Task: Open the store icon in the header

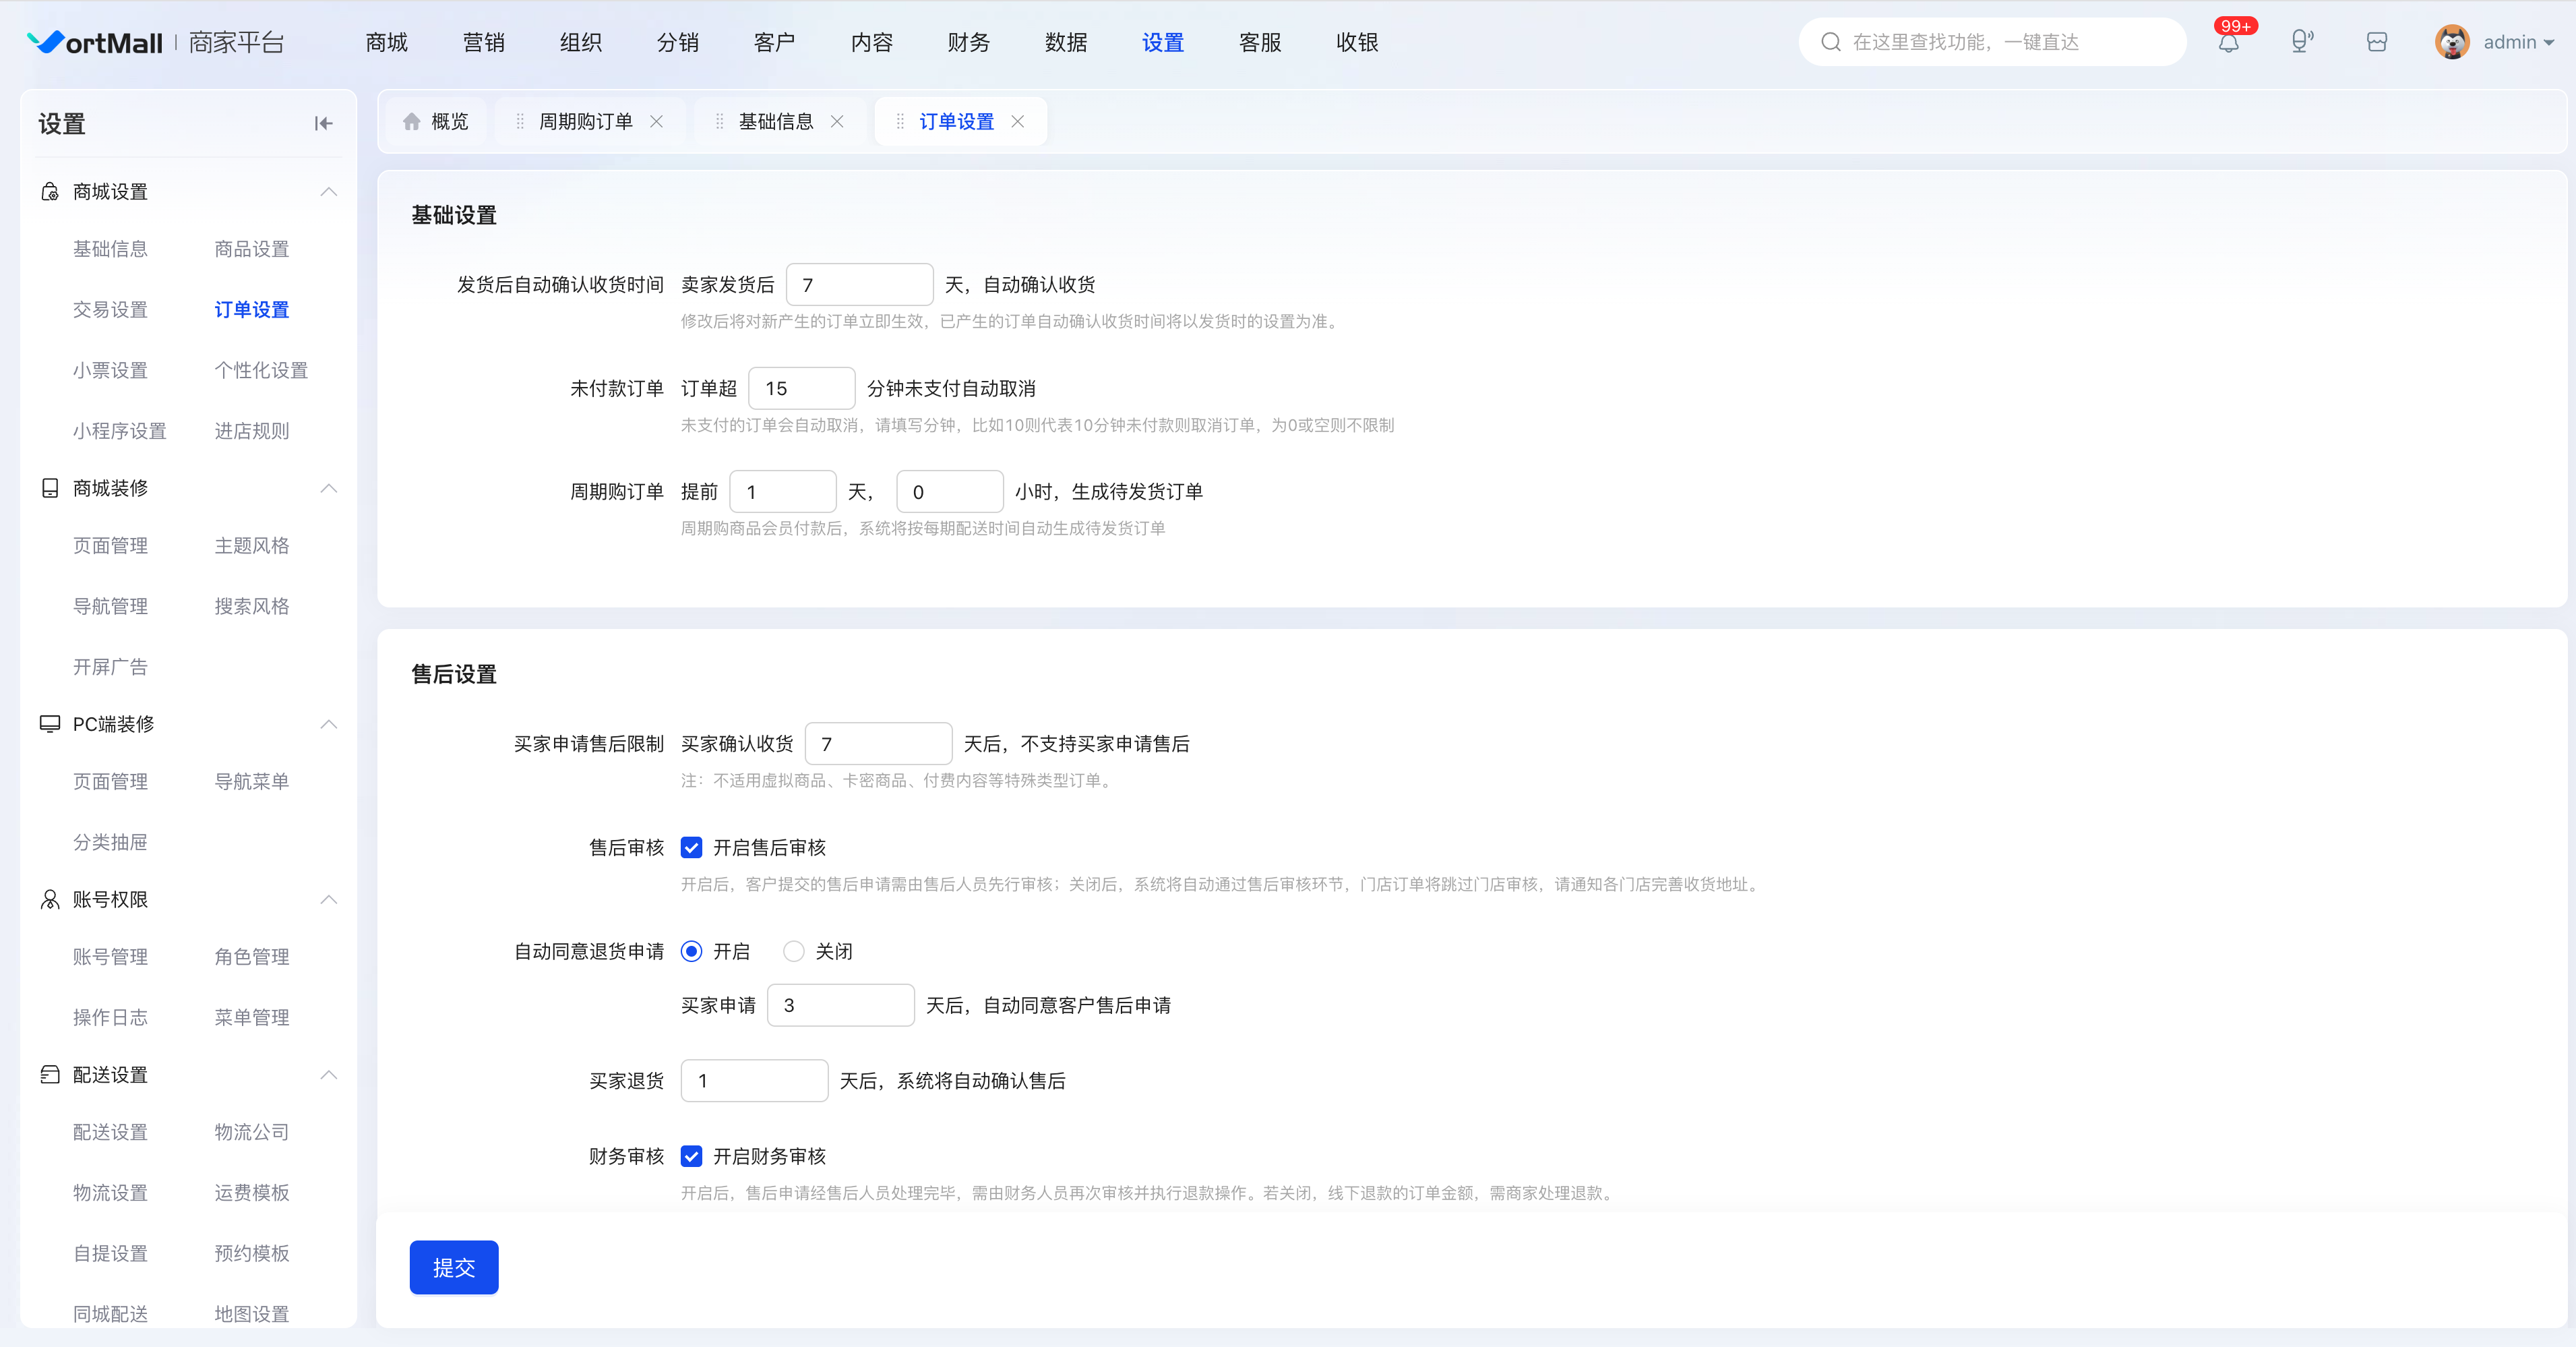Action: pos(2377,42)
